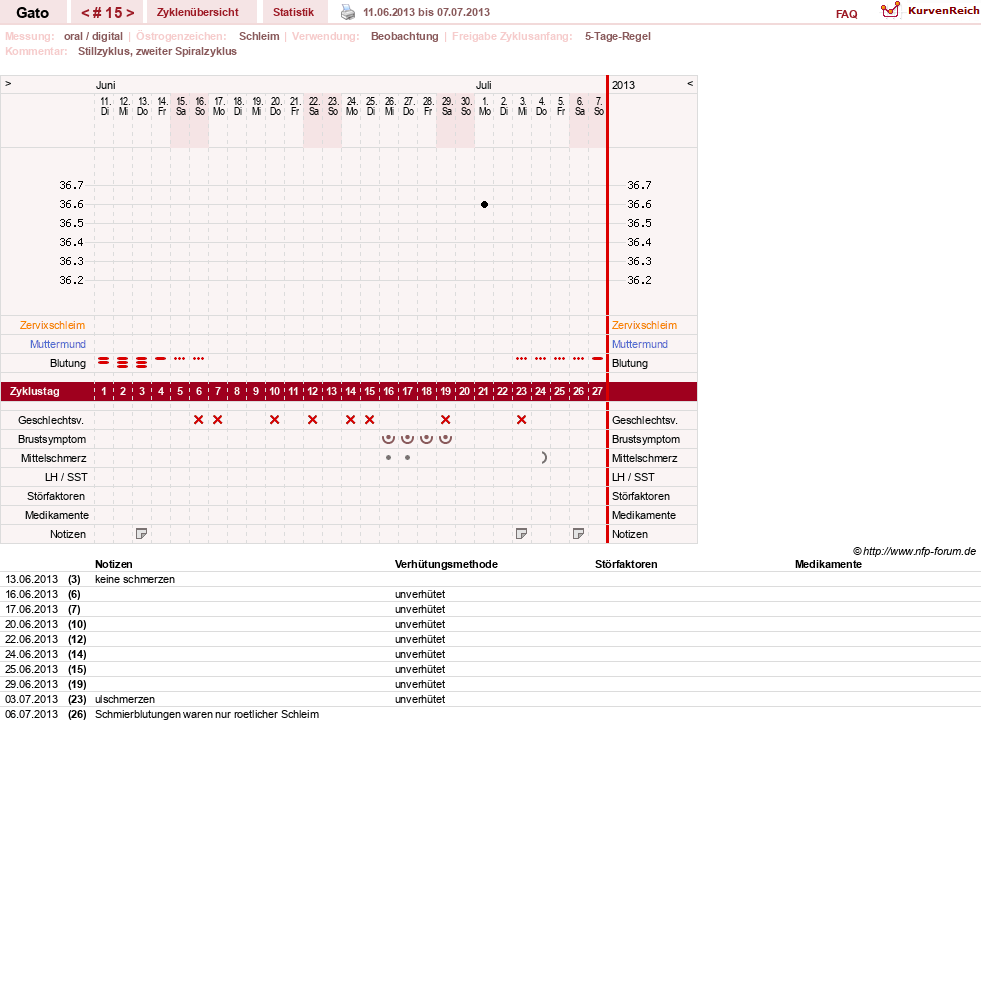The width and height of the screenshot is (981, 1003).
Task: Click intercourse X mark on cycle day 14
Action: (x=350, y=420)
